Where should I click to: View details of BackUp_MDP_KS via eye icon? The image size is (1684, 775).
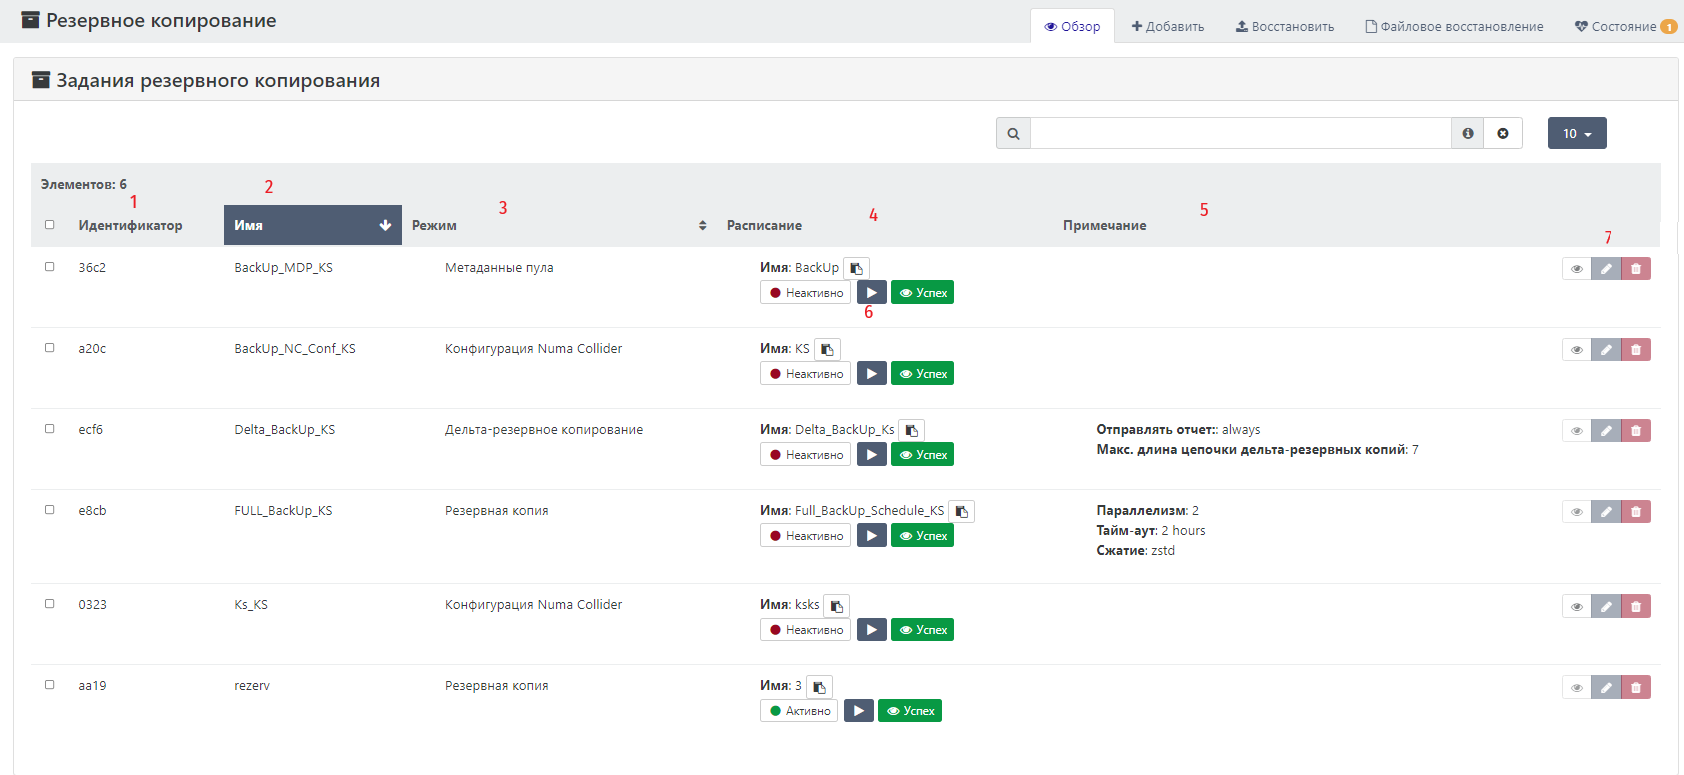(x=1577, y=269)
